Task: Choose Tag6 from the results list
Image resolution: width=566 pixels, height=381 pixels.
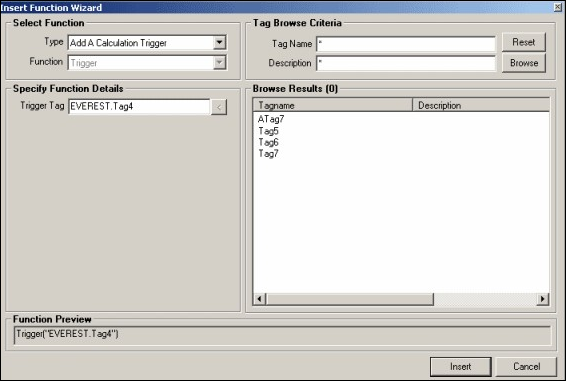Action: click(268, 142)
